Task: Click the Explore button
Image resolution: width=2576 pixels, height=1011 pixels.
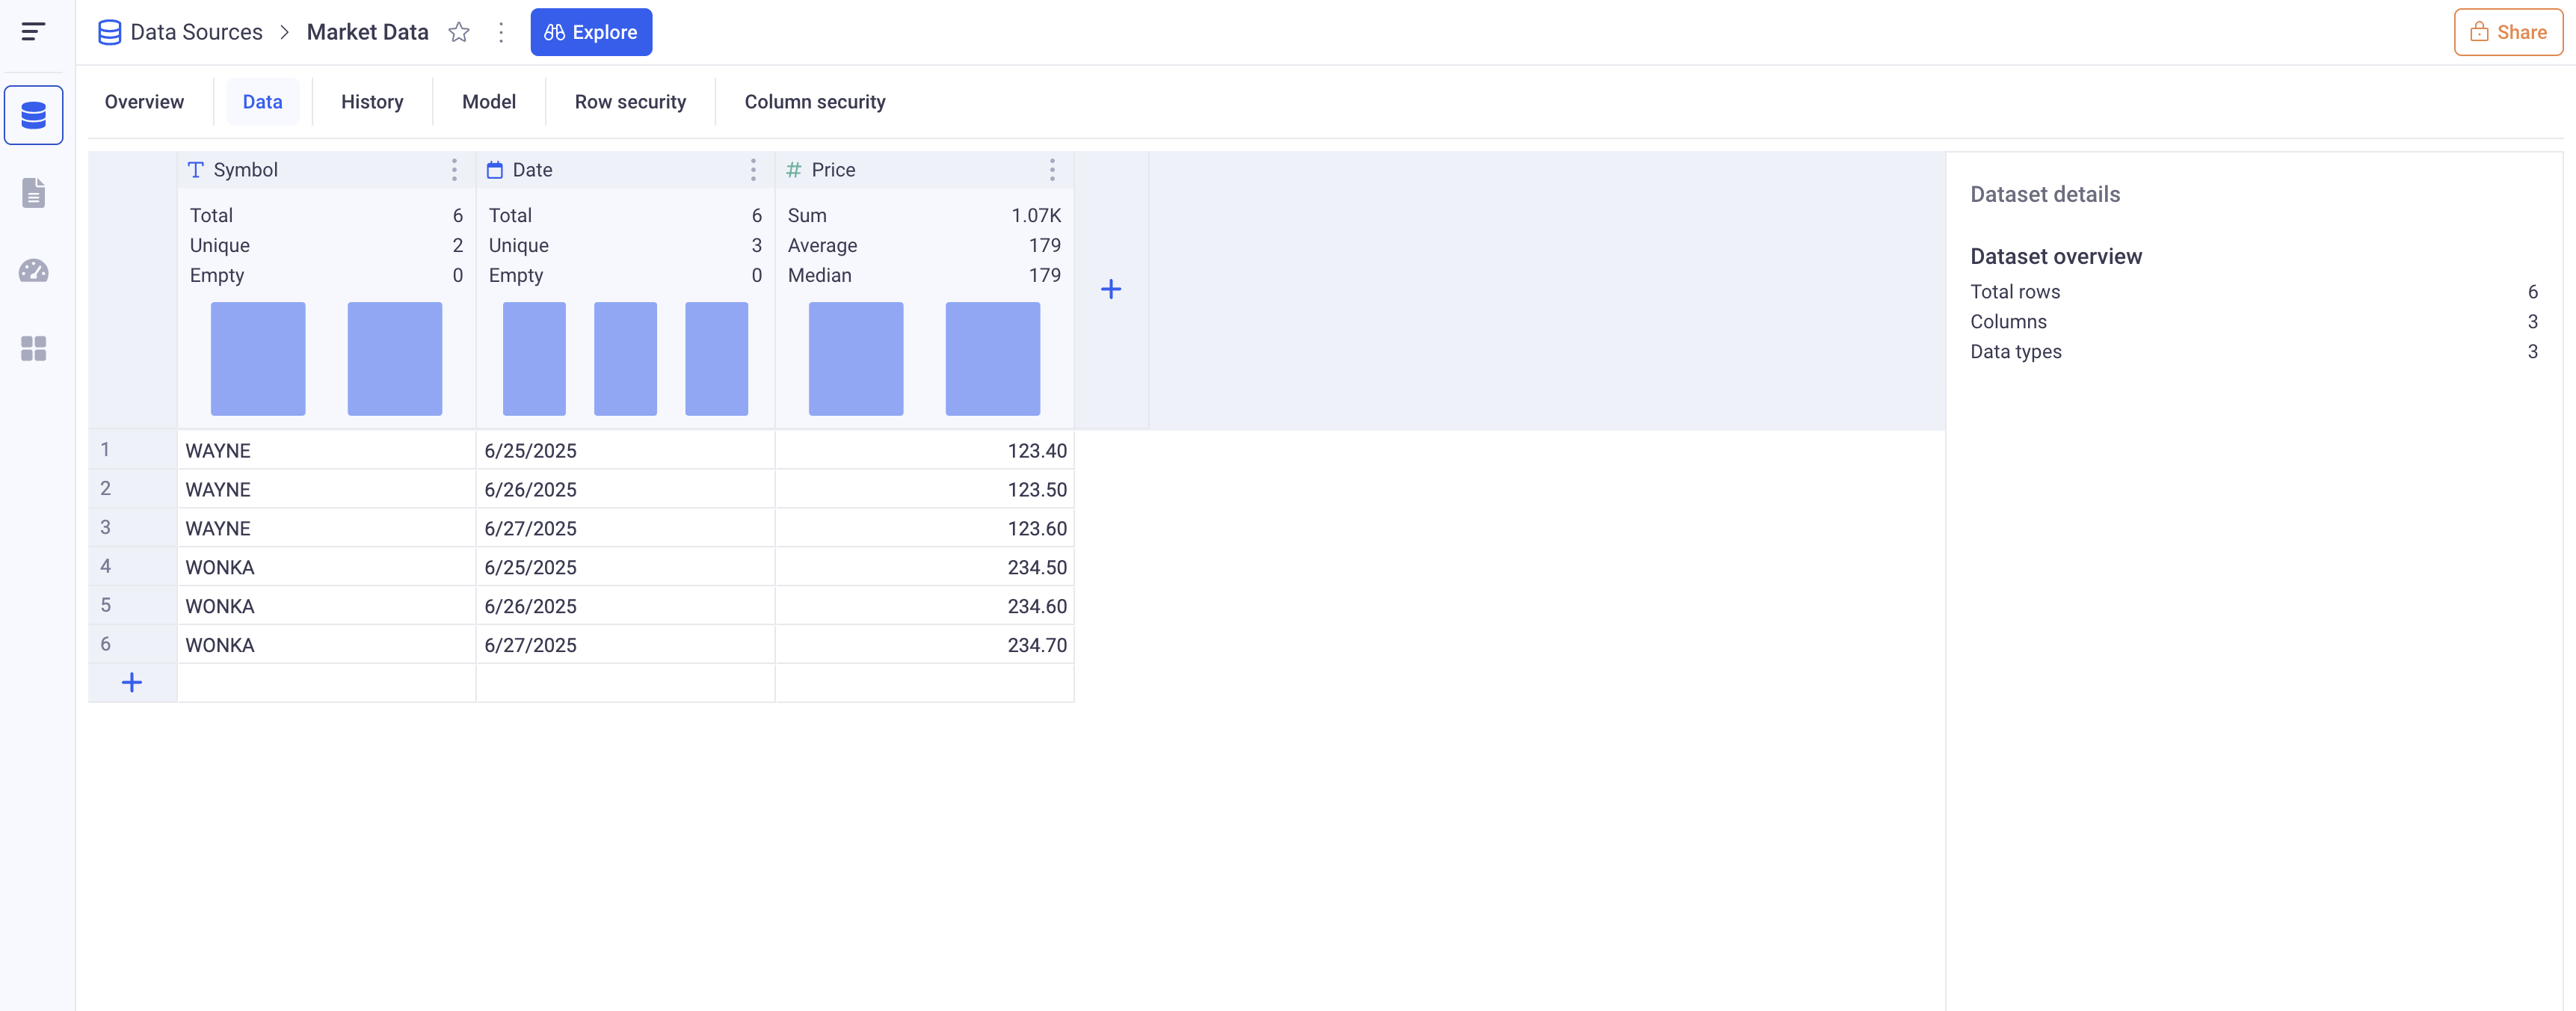Action: point(591,32)
